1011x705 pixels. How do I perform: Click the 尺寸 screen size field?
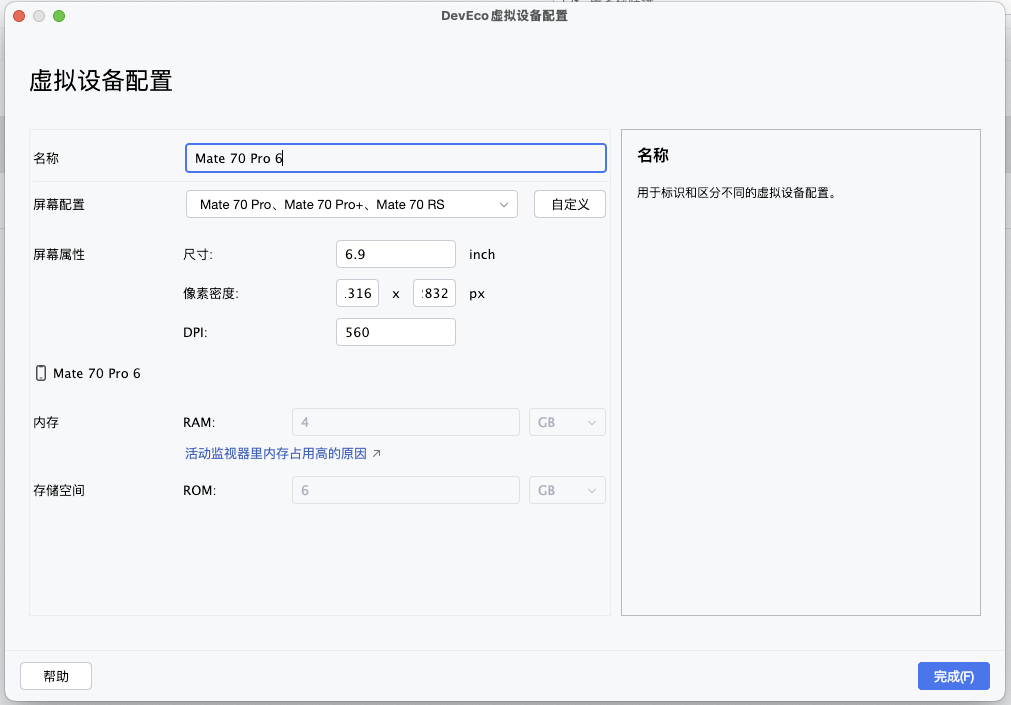coord(396,254)
